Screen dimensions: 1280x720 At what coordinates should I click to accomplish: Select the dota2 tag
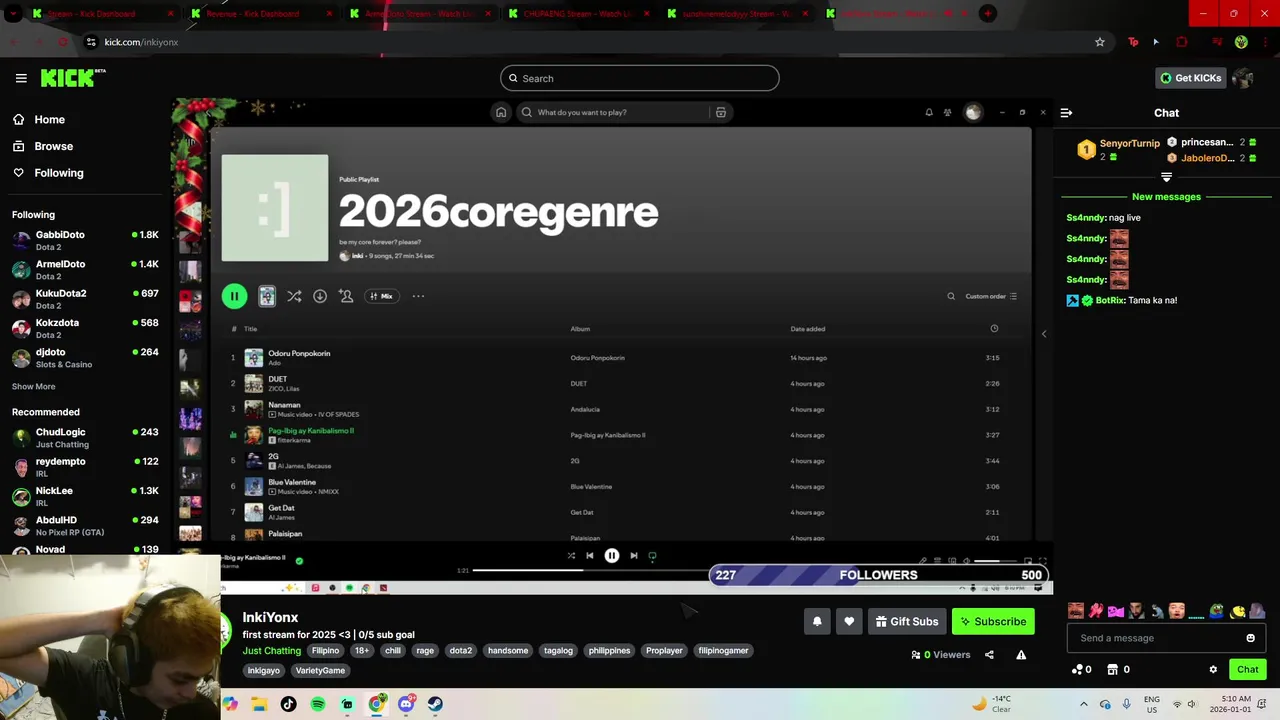point(460,651)
